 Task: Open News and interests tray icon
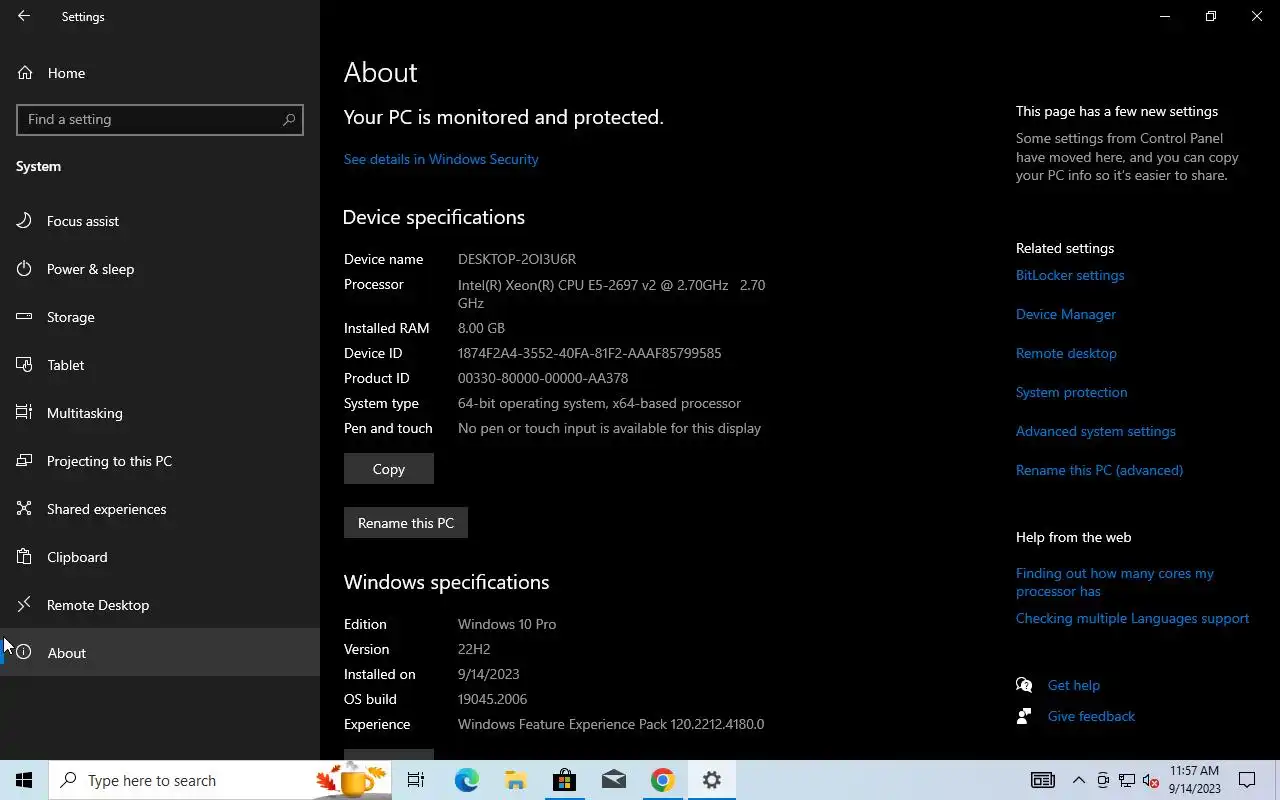(x=1042, y=780)
